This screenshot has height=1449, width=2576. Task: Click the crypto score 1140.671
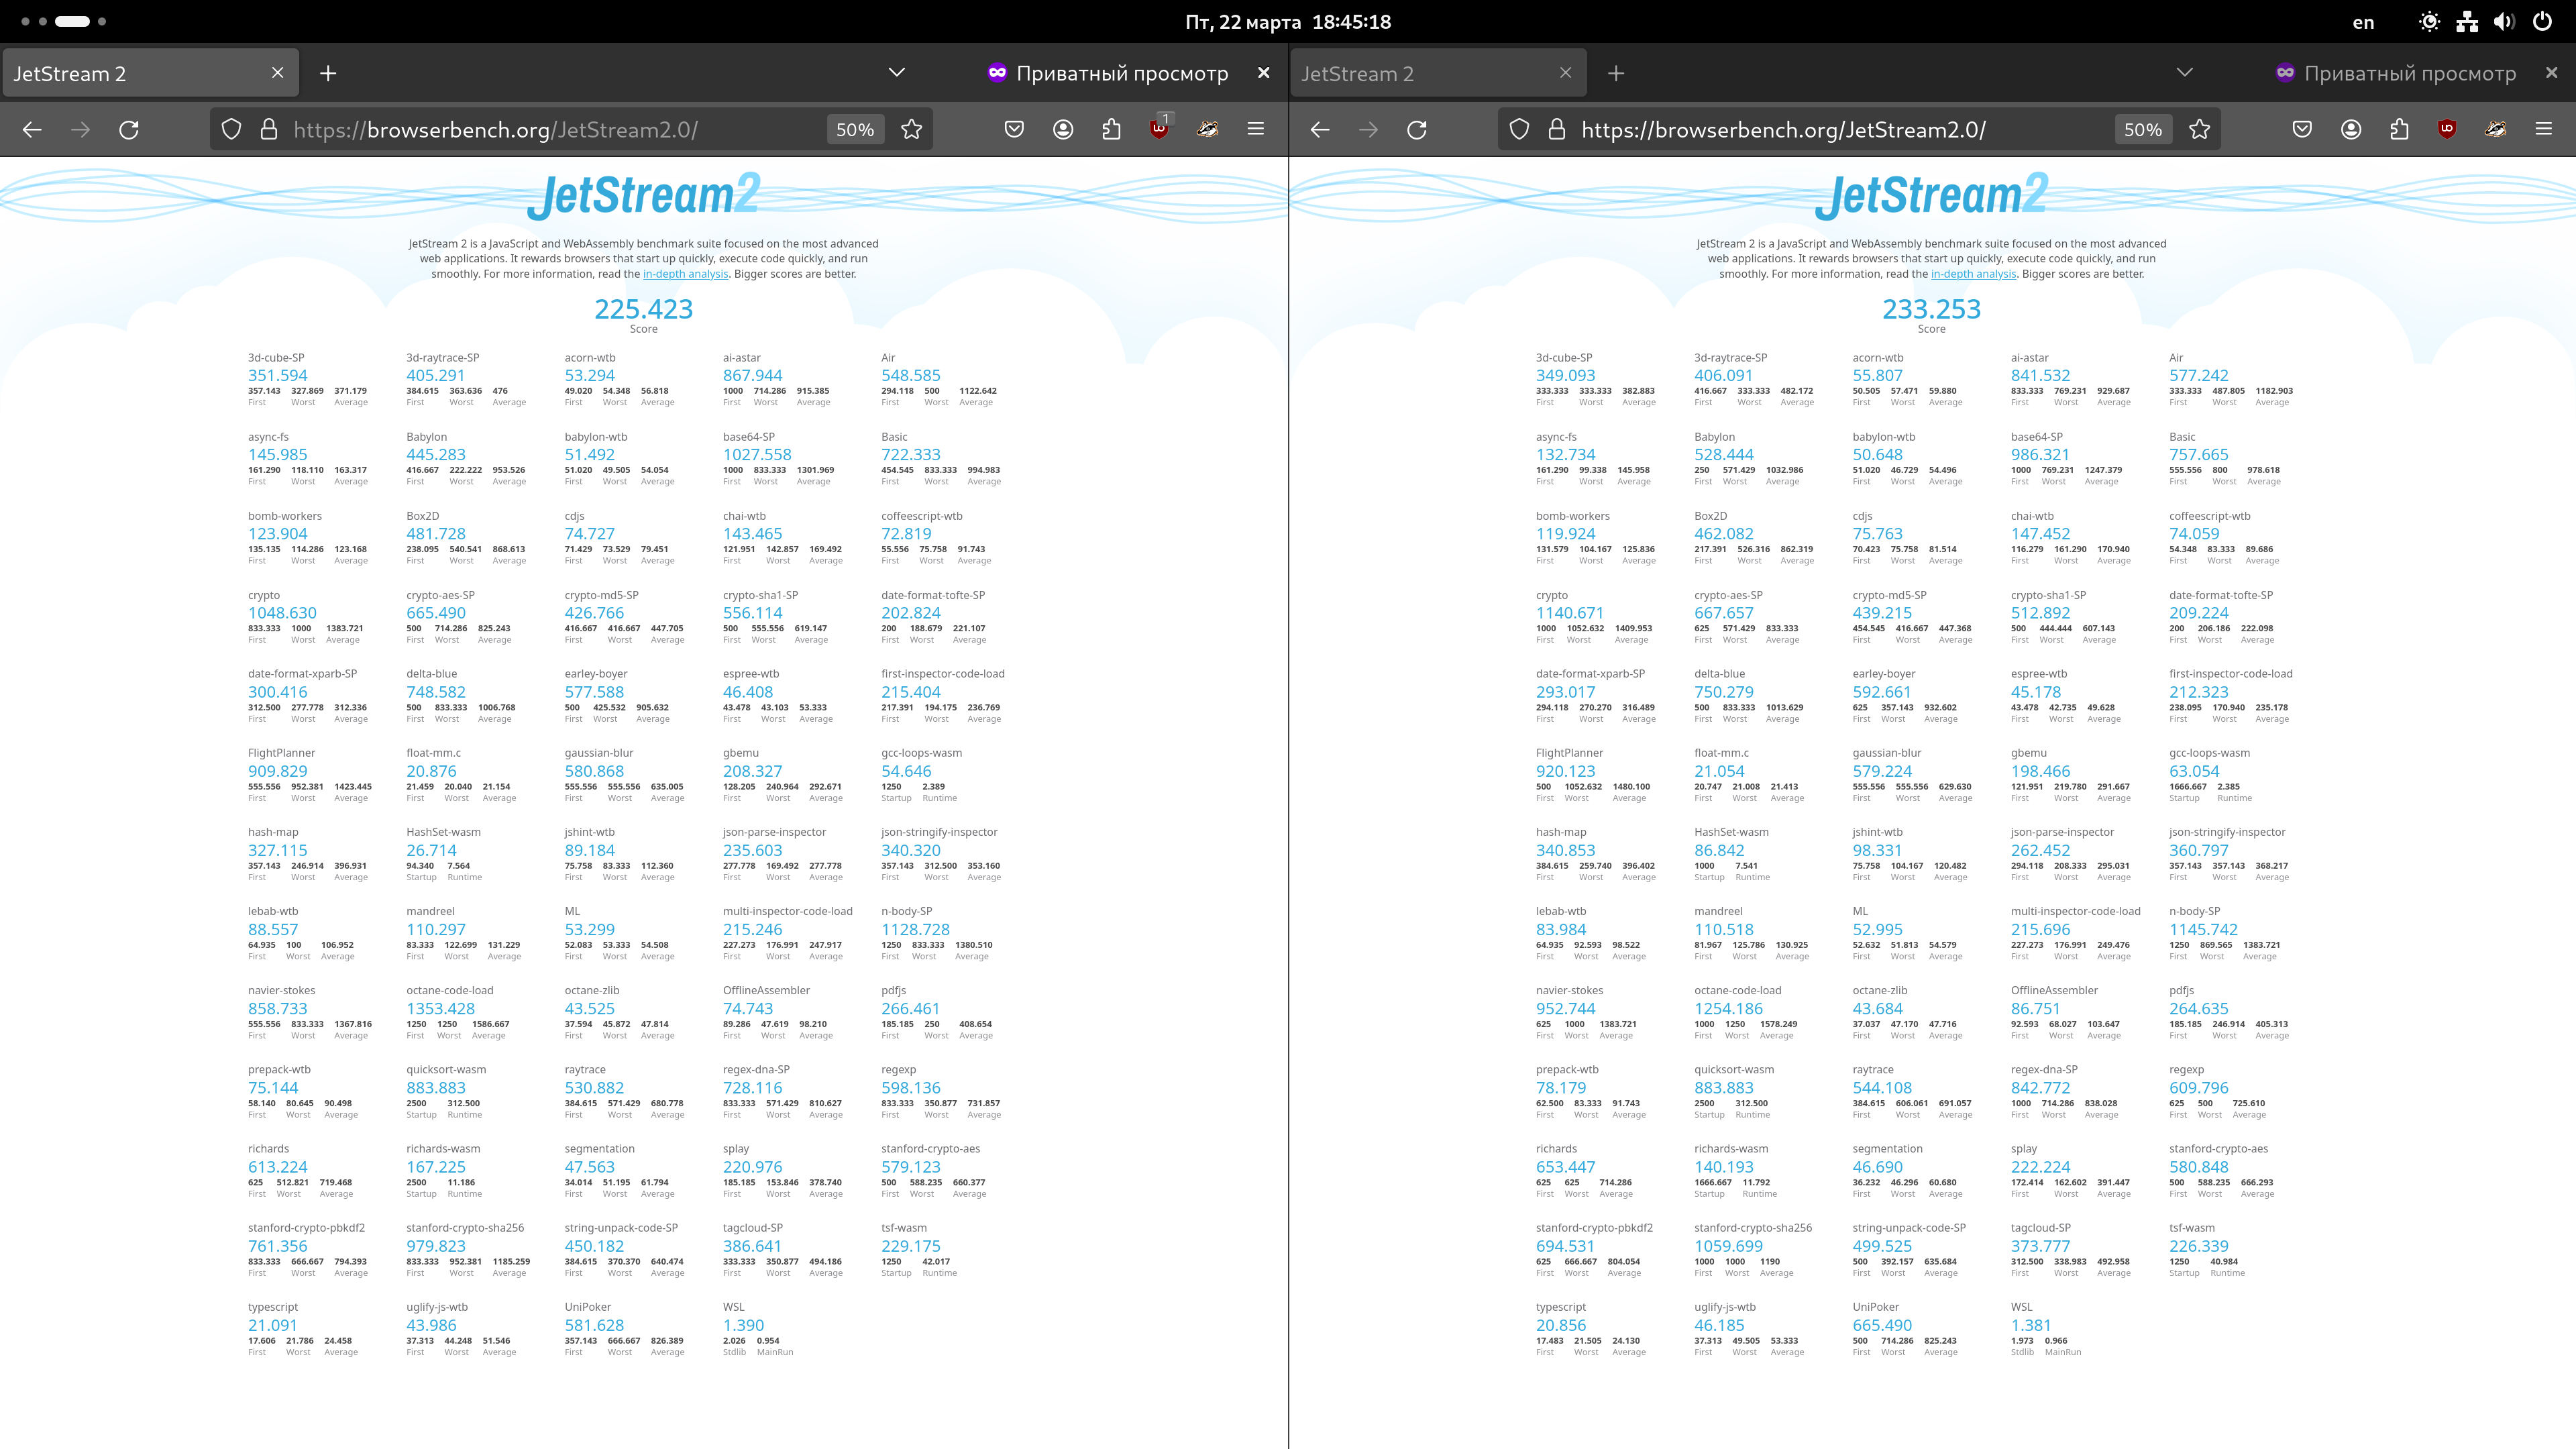tap(1570, 613)
